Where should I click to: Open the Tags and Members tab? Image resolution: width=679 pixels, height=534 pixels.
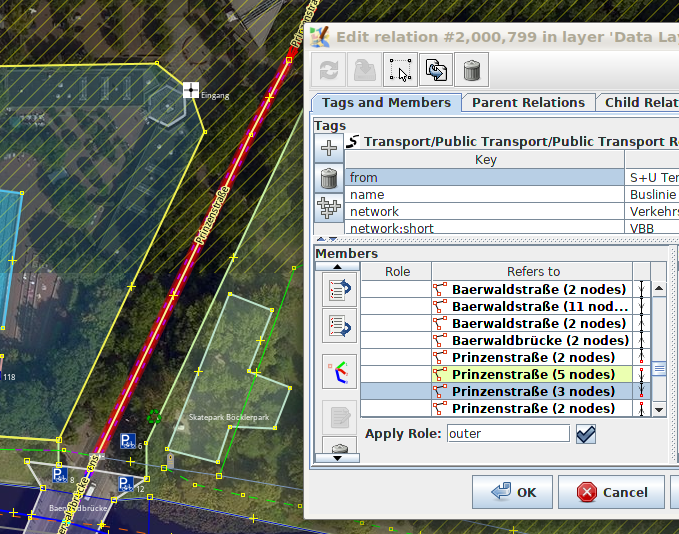386,102
